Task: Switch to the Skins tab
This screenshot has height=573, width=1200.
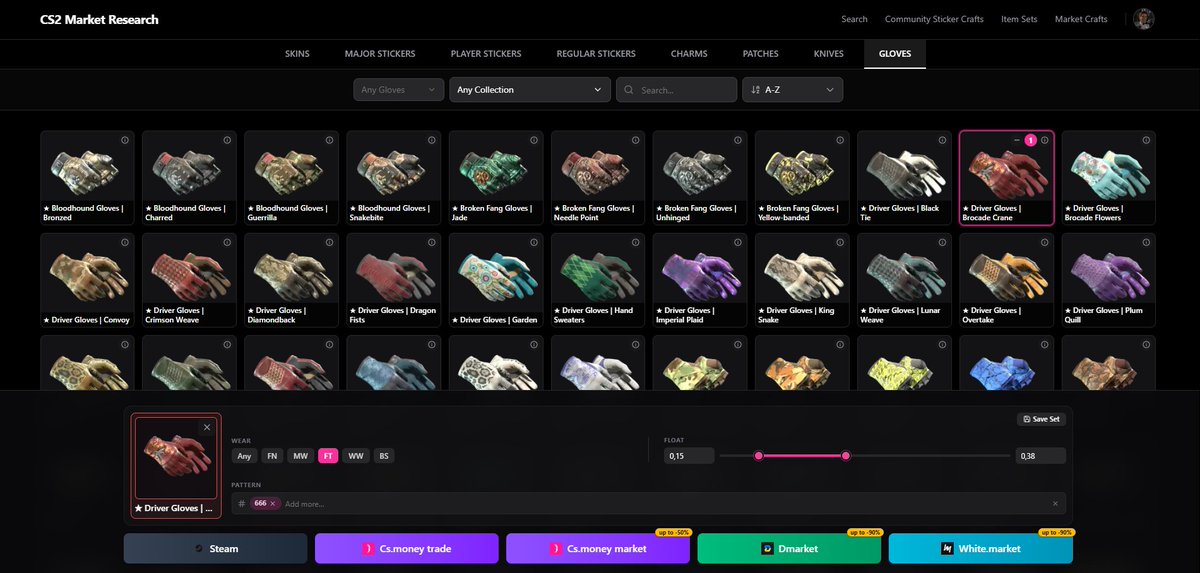Action: (x=297, y=53)
